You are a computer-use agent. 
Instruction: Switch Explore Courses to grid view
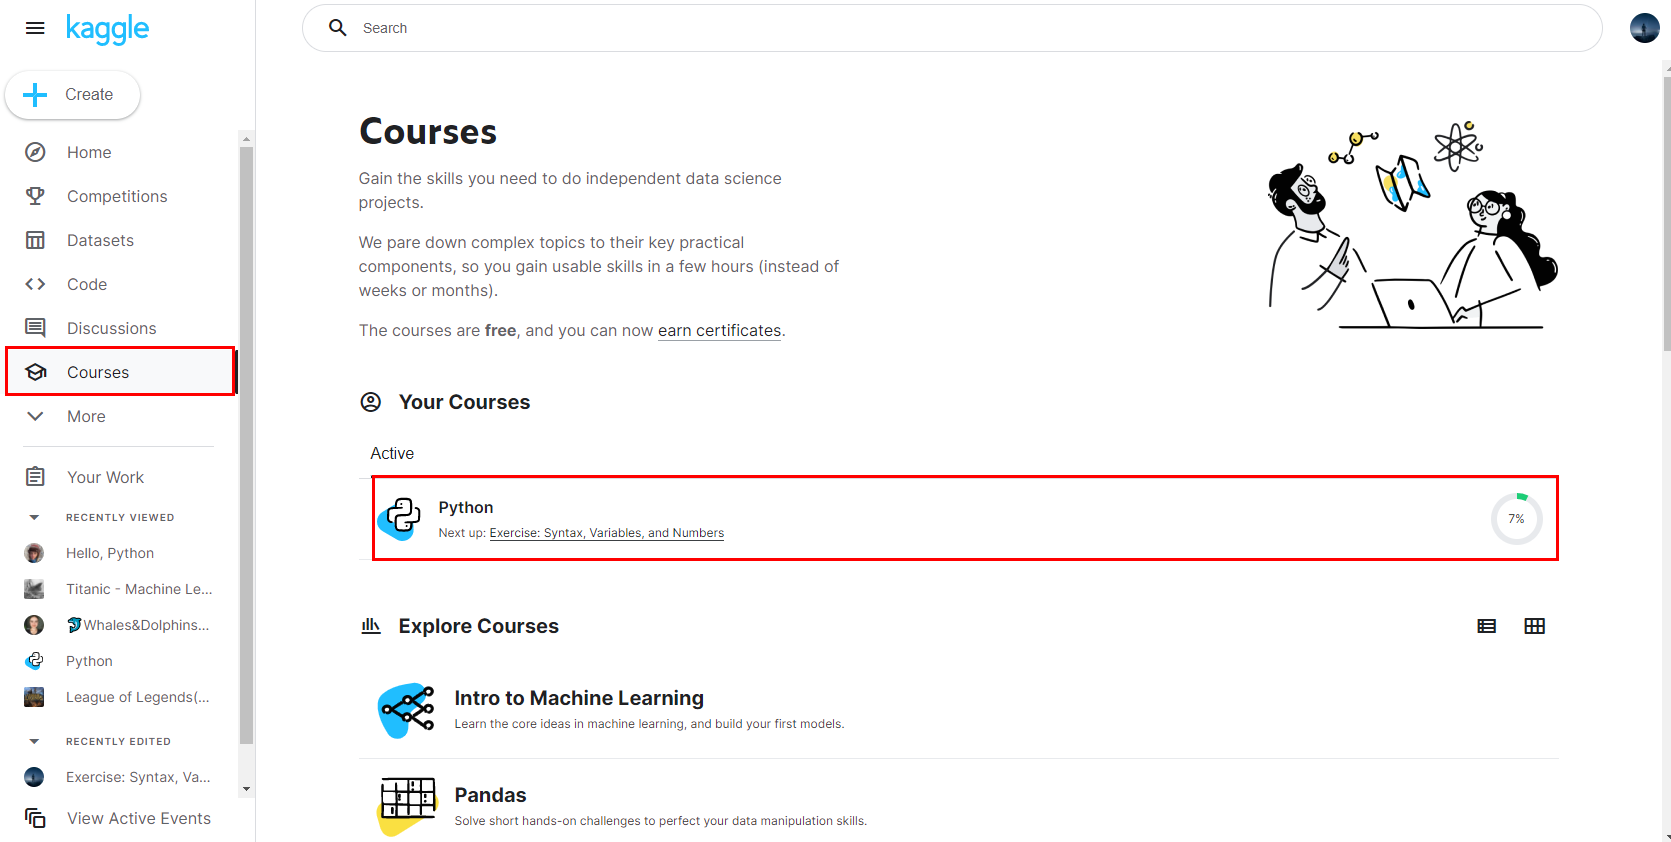pos(1535,626)
